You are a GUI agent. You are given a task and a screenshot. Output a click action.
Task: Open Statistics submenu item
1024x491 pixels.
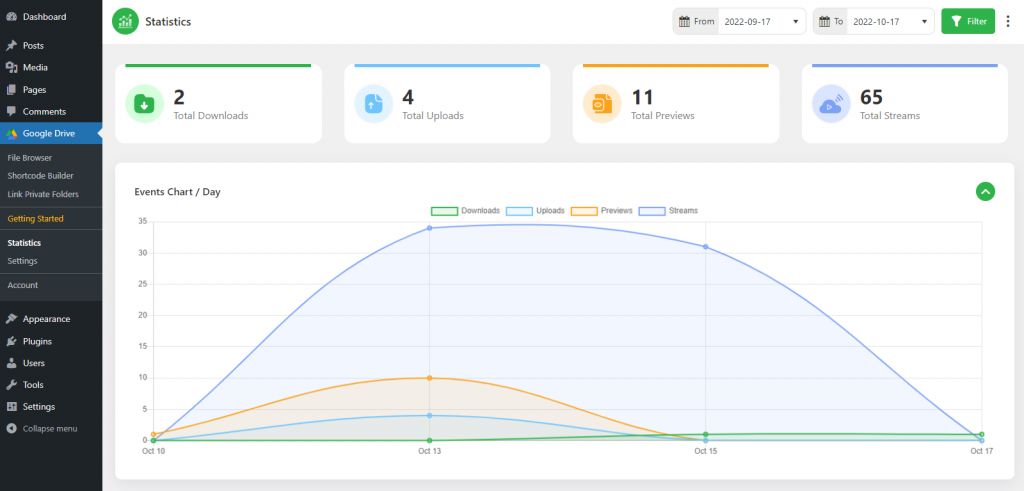click(24, 243)
